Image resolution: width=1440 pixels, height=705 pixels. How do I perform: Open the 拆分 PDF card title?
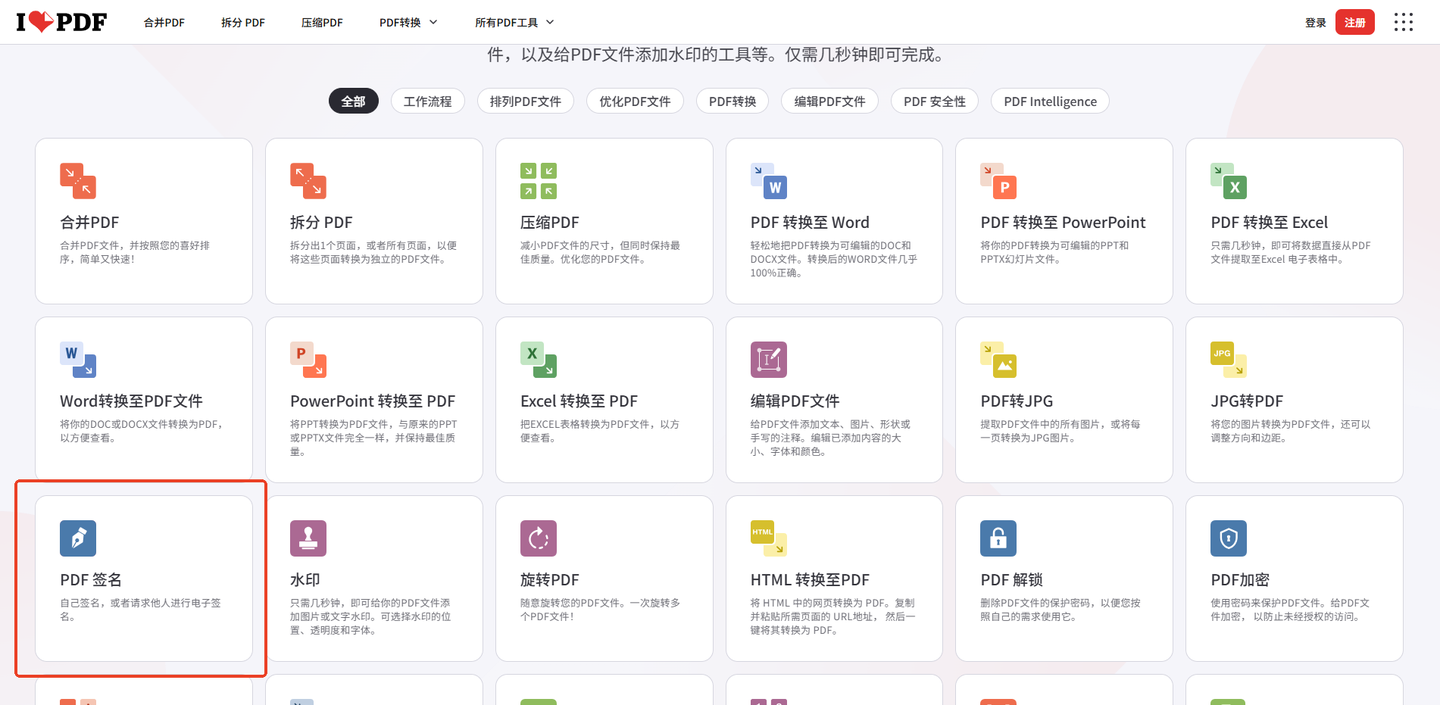(321, 222)
